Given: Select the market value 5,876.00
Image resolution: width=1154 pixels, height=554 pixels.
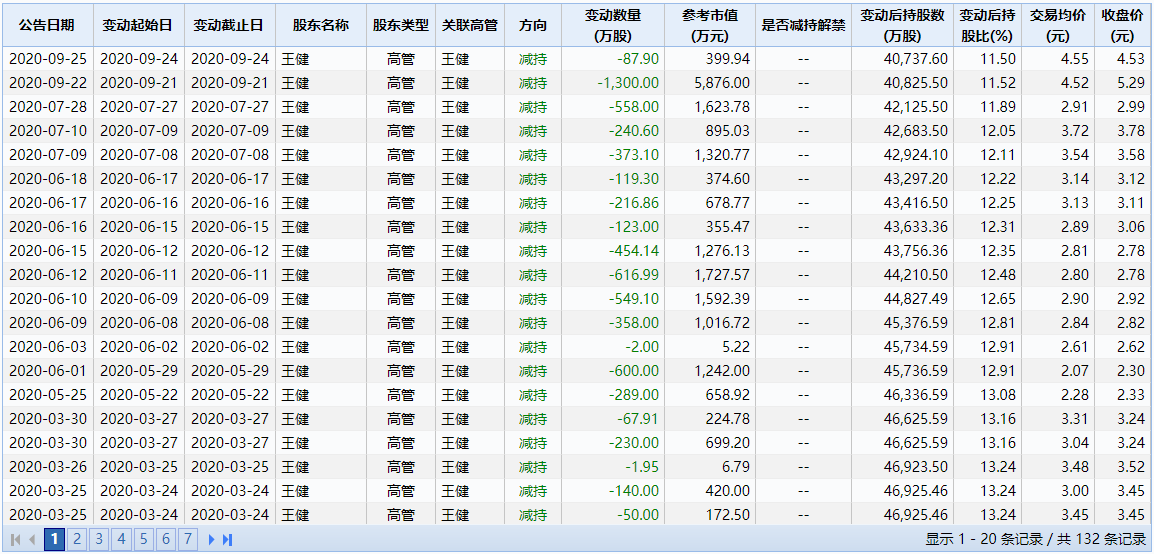Looking at the screenshot, I should (722, 83).
